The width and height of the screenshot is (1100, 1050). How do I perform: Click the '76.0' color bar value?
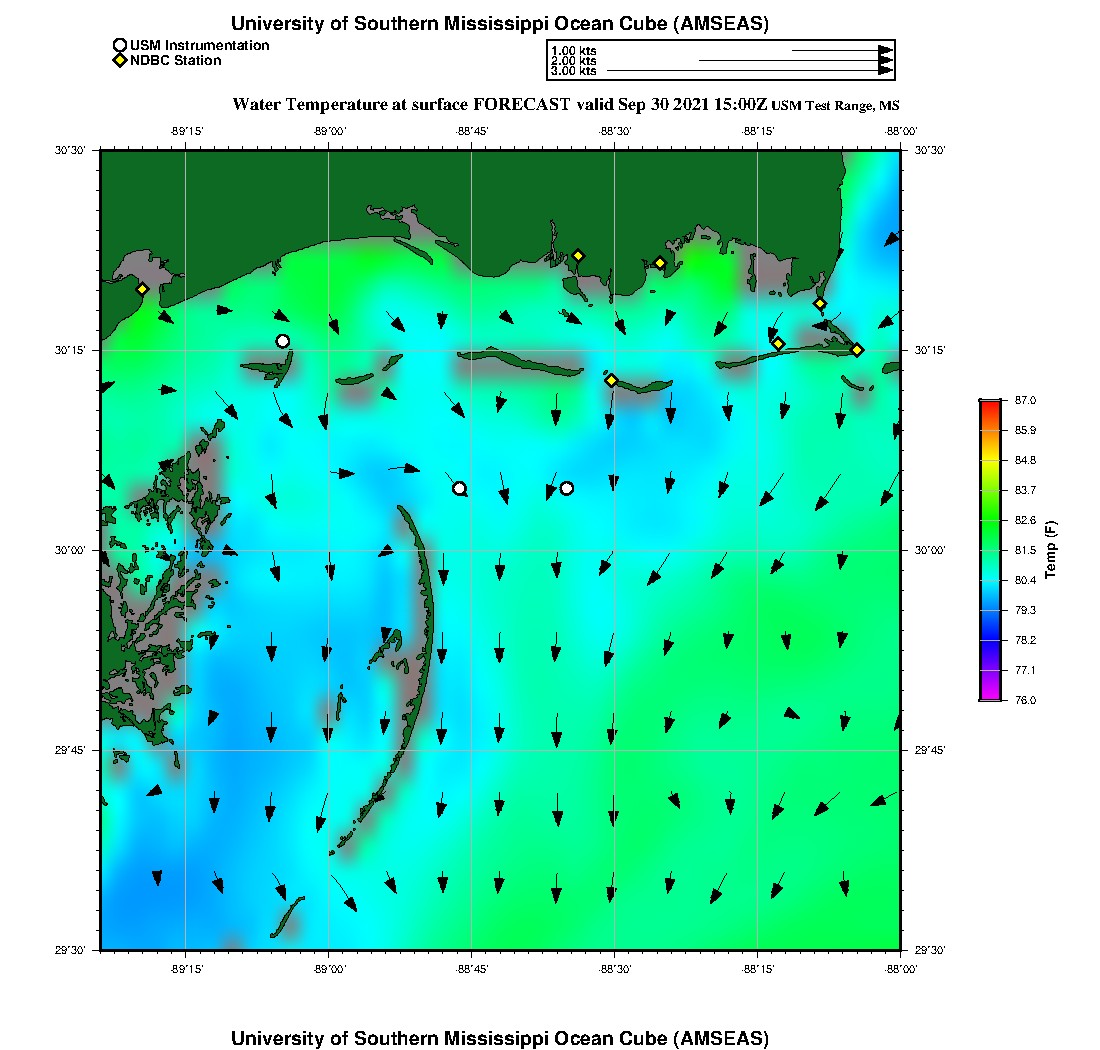[1026, 700]
